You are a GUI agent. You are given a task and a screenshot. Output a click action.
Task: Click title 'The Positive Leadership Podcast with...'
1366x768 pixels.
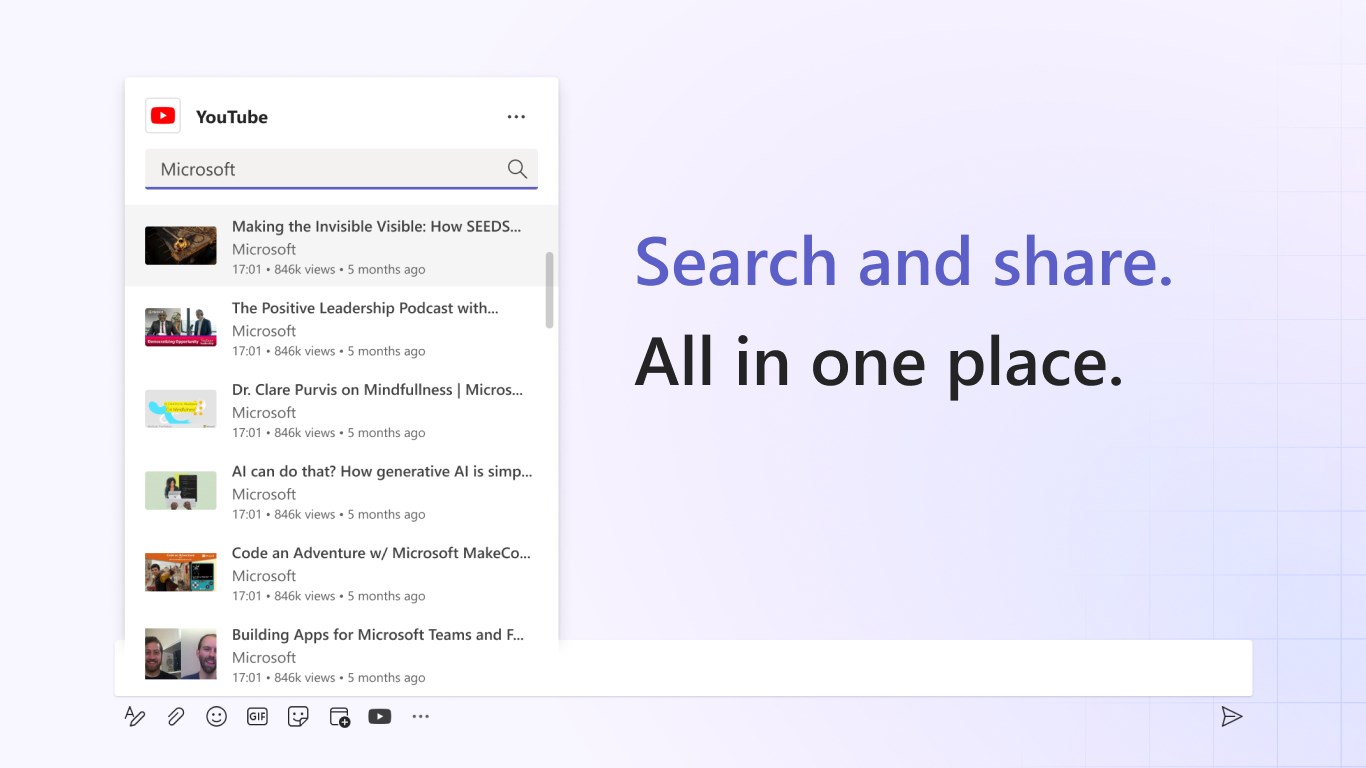point(365,308)
